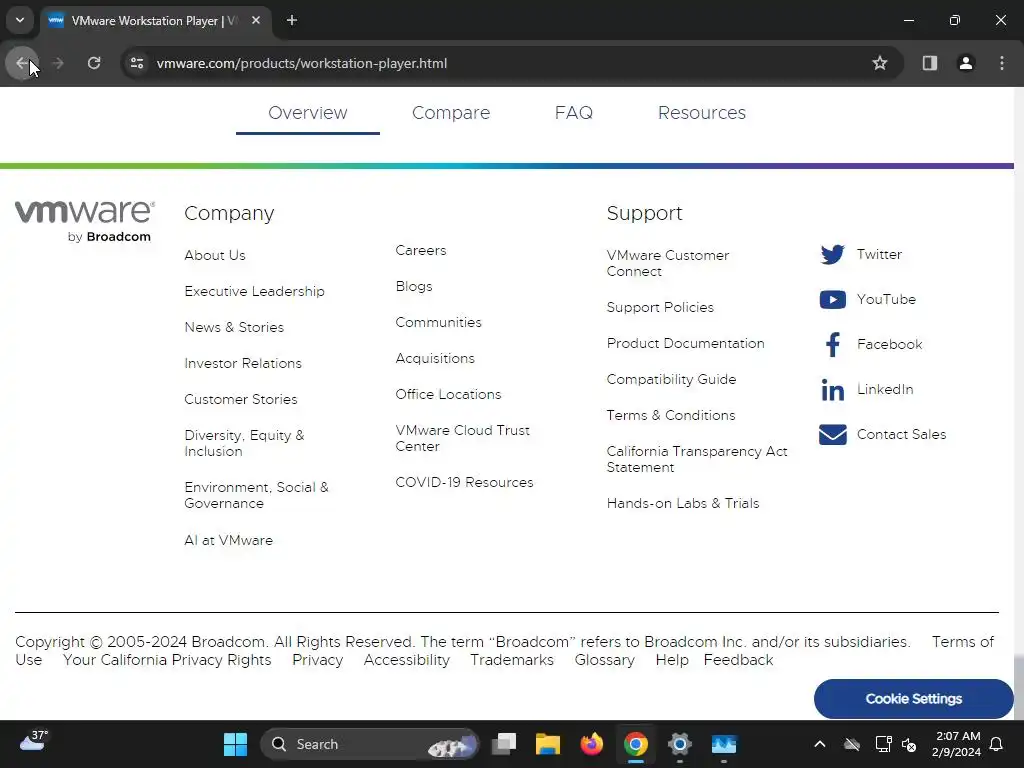Open the Blogs link
The image size is (1024, 768).
413,286
